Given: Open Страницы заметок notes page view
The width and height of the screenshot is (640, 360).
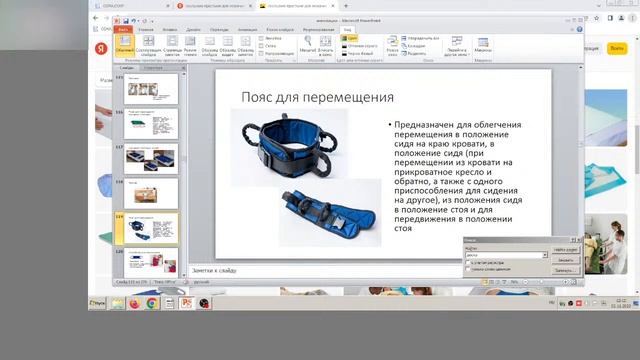Looking at the screenshot, I should coord(172,45).
